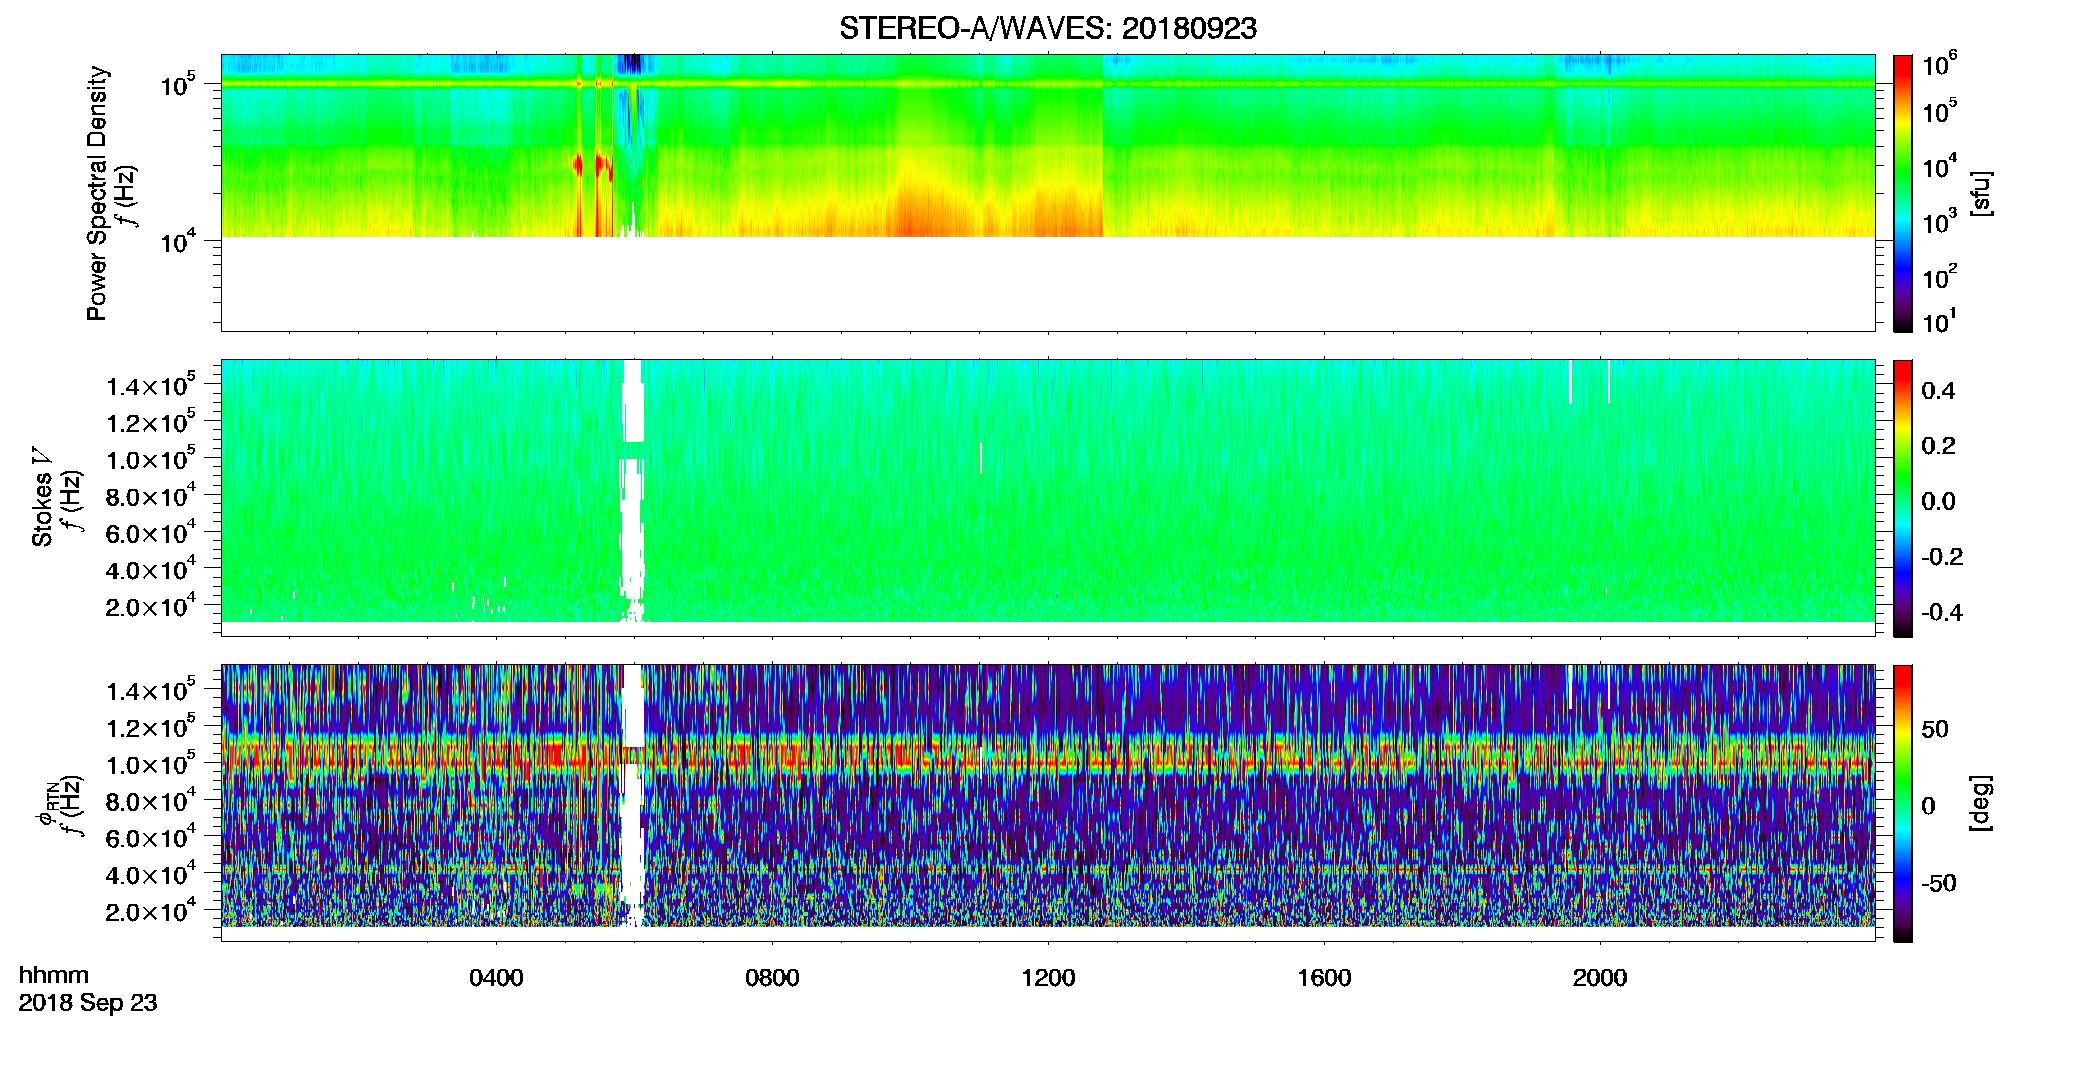This screenshot has height=1080, width=2096.
Task: Click the STEREO-A/WAVES: 20180923 plot title
Action: [x=1047, y=29]
